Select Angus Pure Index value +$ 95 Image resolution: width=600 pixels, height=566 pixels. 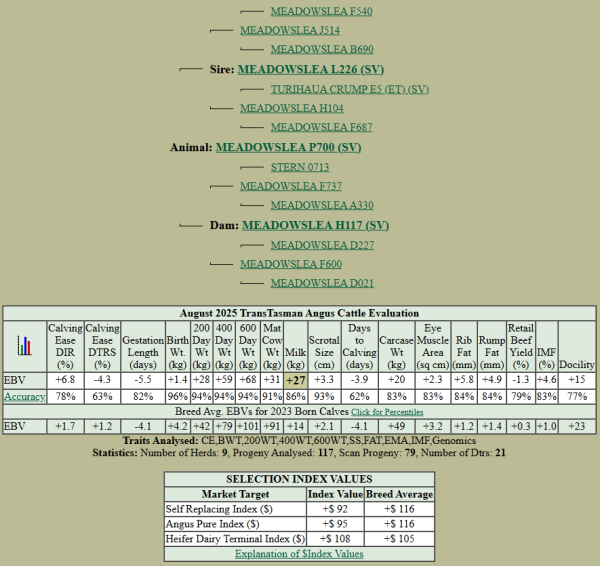(x=335, y=524)
